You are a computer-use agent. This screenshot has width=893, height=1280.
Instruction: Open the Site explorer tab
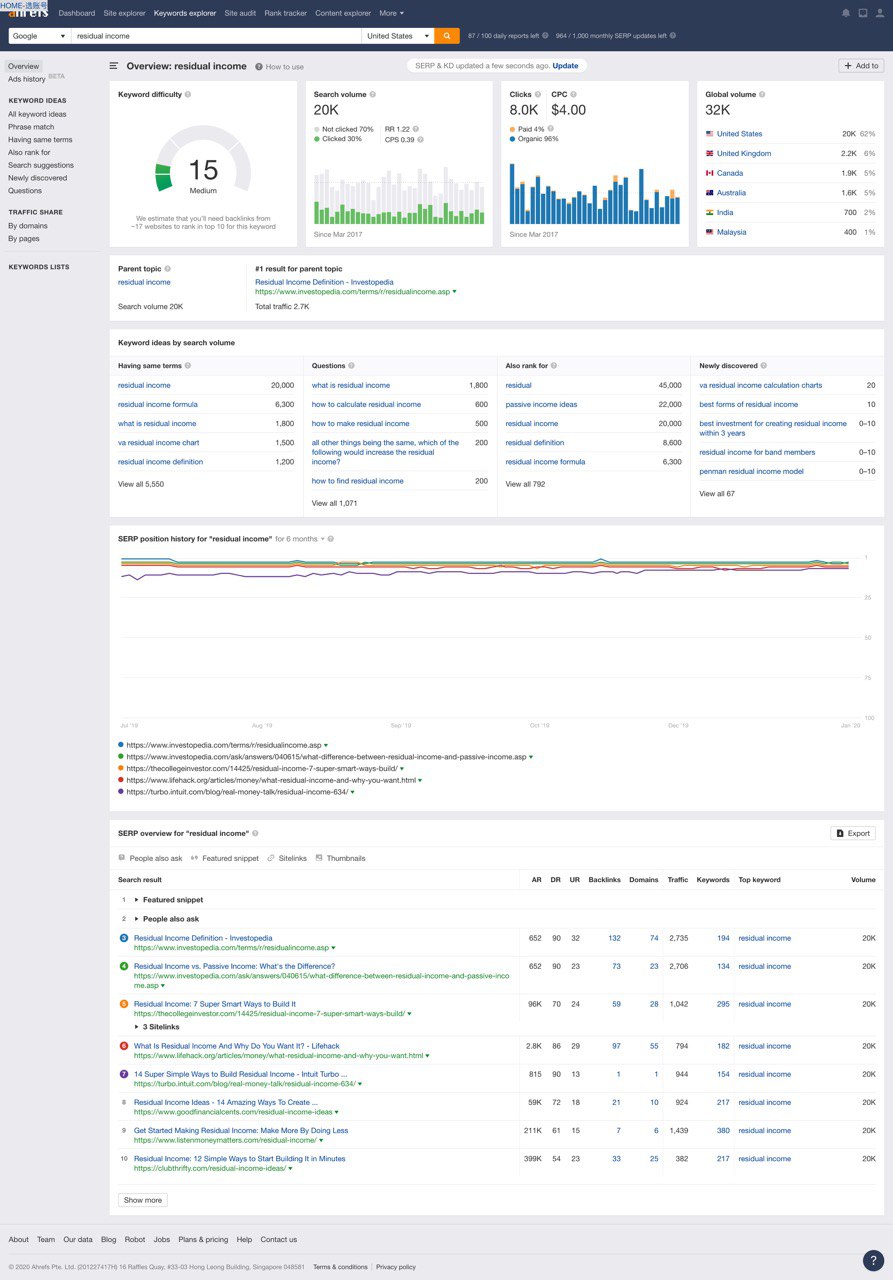tap(124, 13)
